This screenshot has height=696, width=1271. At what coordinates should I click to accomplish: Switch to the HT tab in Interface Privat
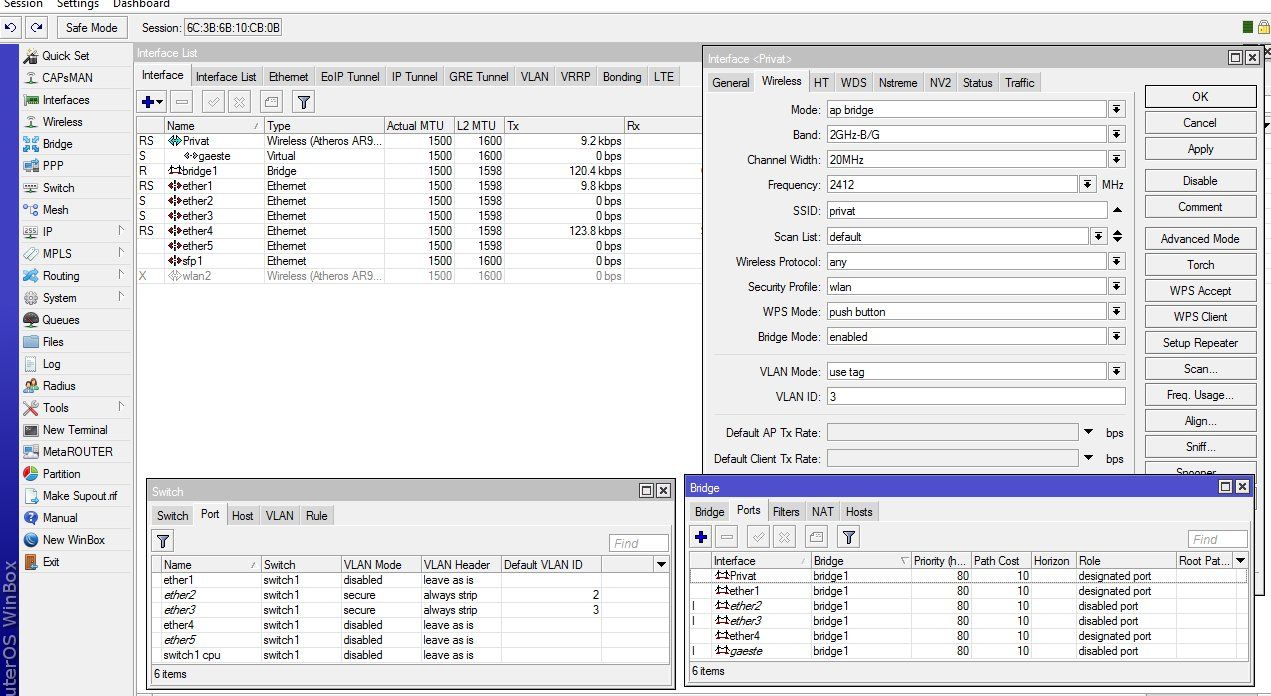[821, 83]
